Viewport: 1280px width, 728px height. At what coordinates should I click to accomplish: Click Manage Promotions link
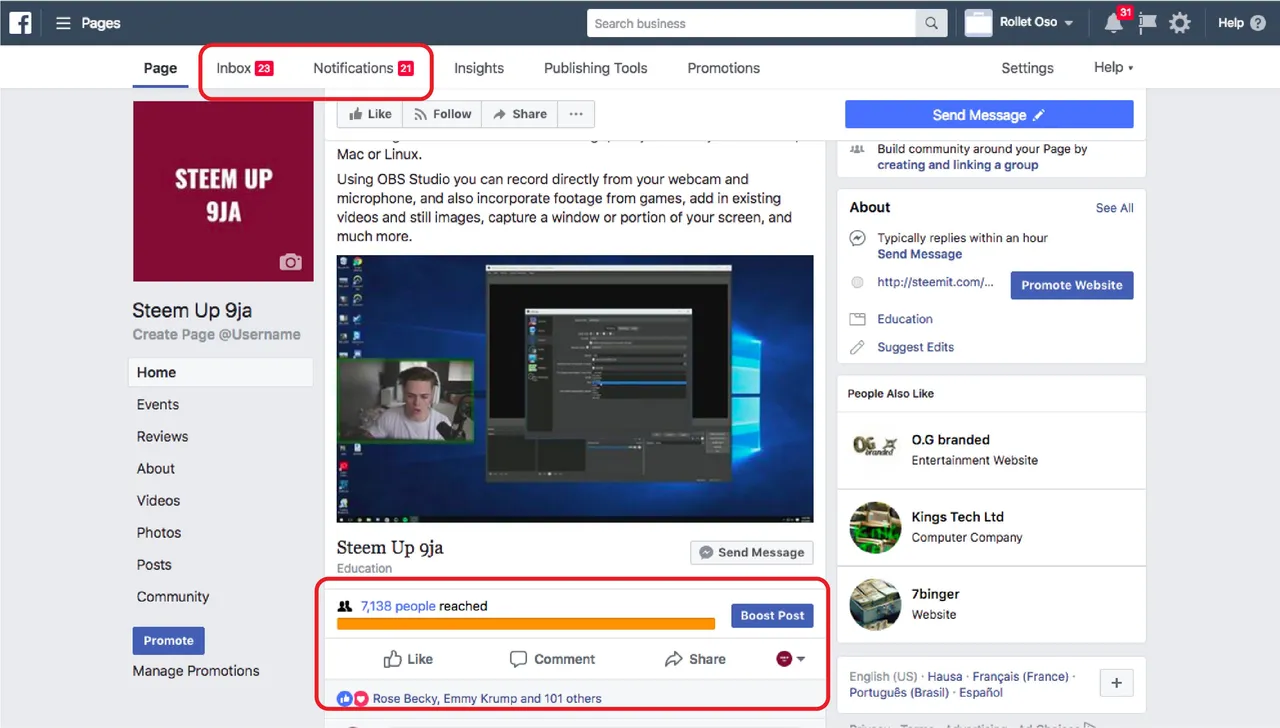tap(196, 671)
